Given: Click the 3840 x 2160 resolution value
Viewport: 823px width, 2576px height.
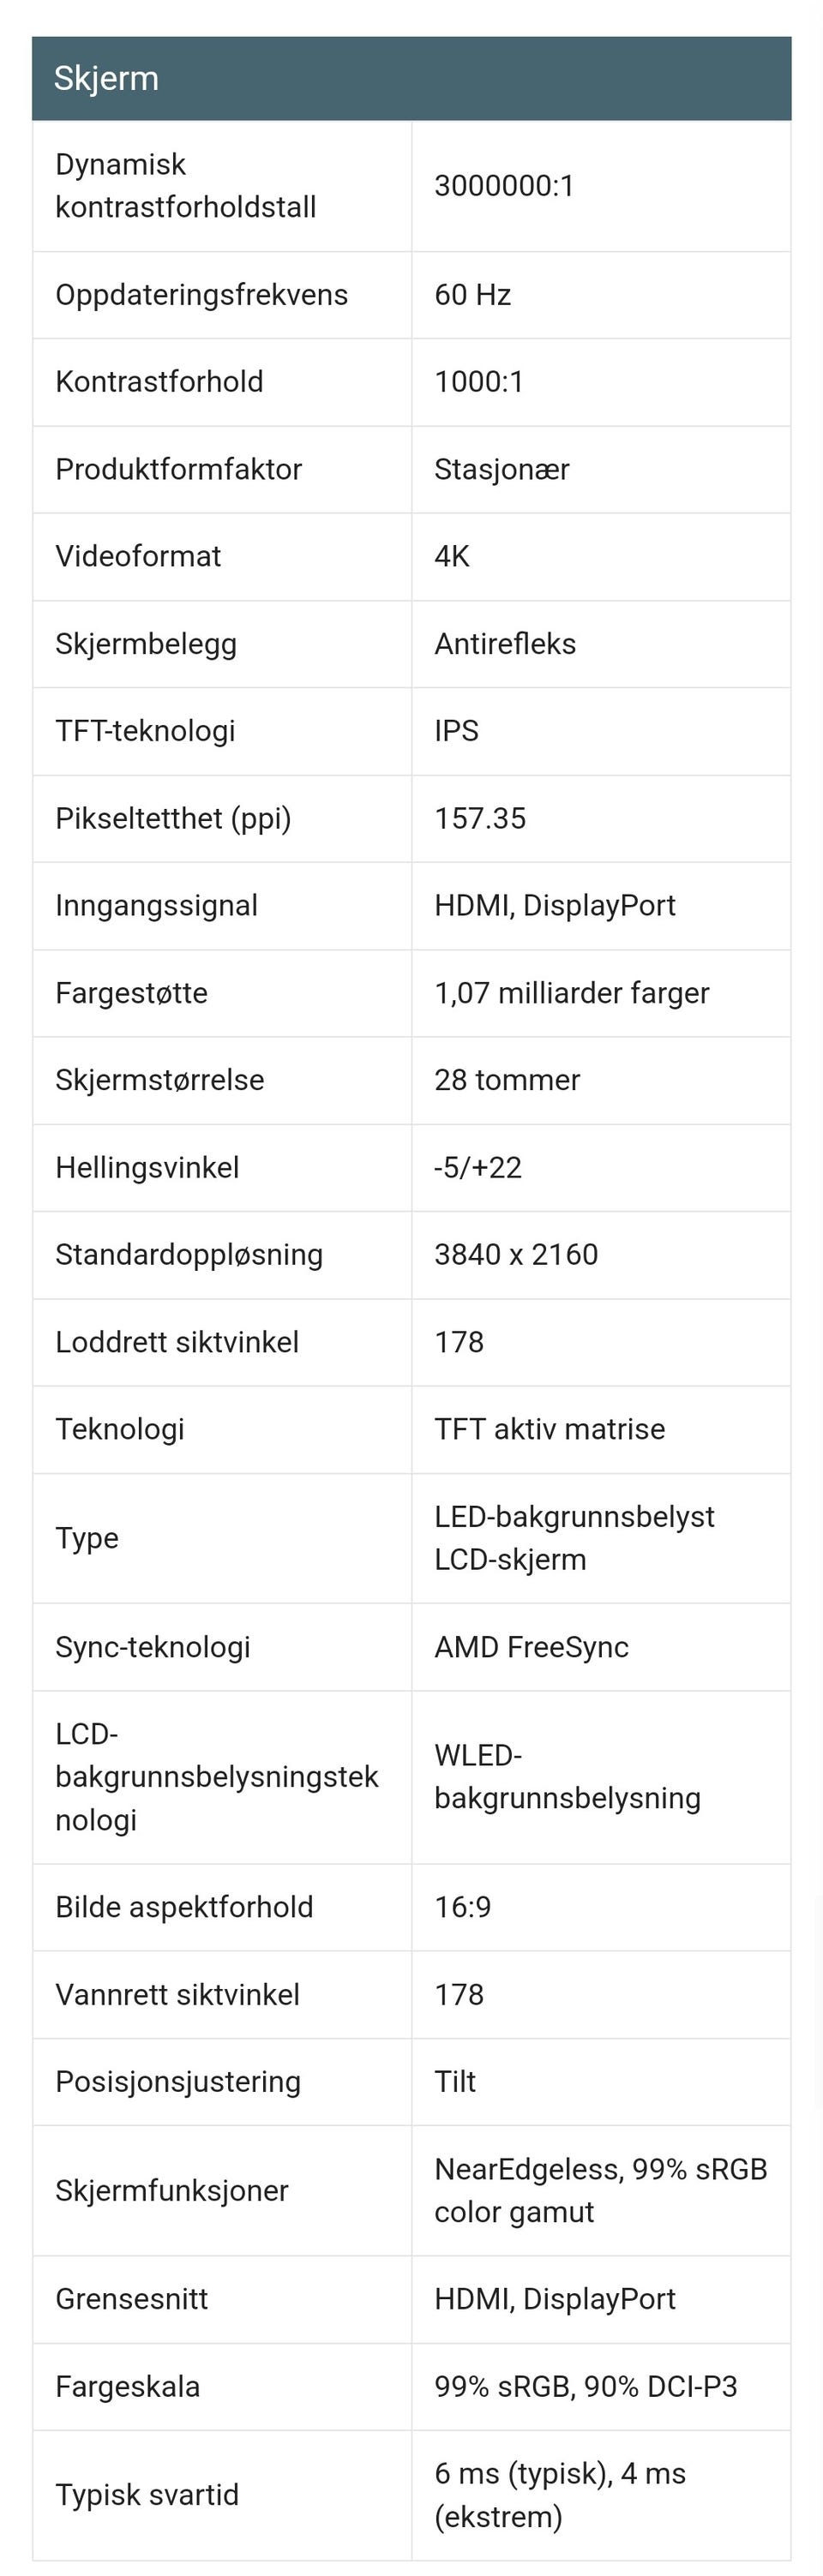Looking at the screenshot, I should click(515, 1255).
